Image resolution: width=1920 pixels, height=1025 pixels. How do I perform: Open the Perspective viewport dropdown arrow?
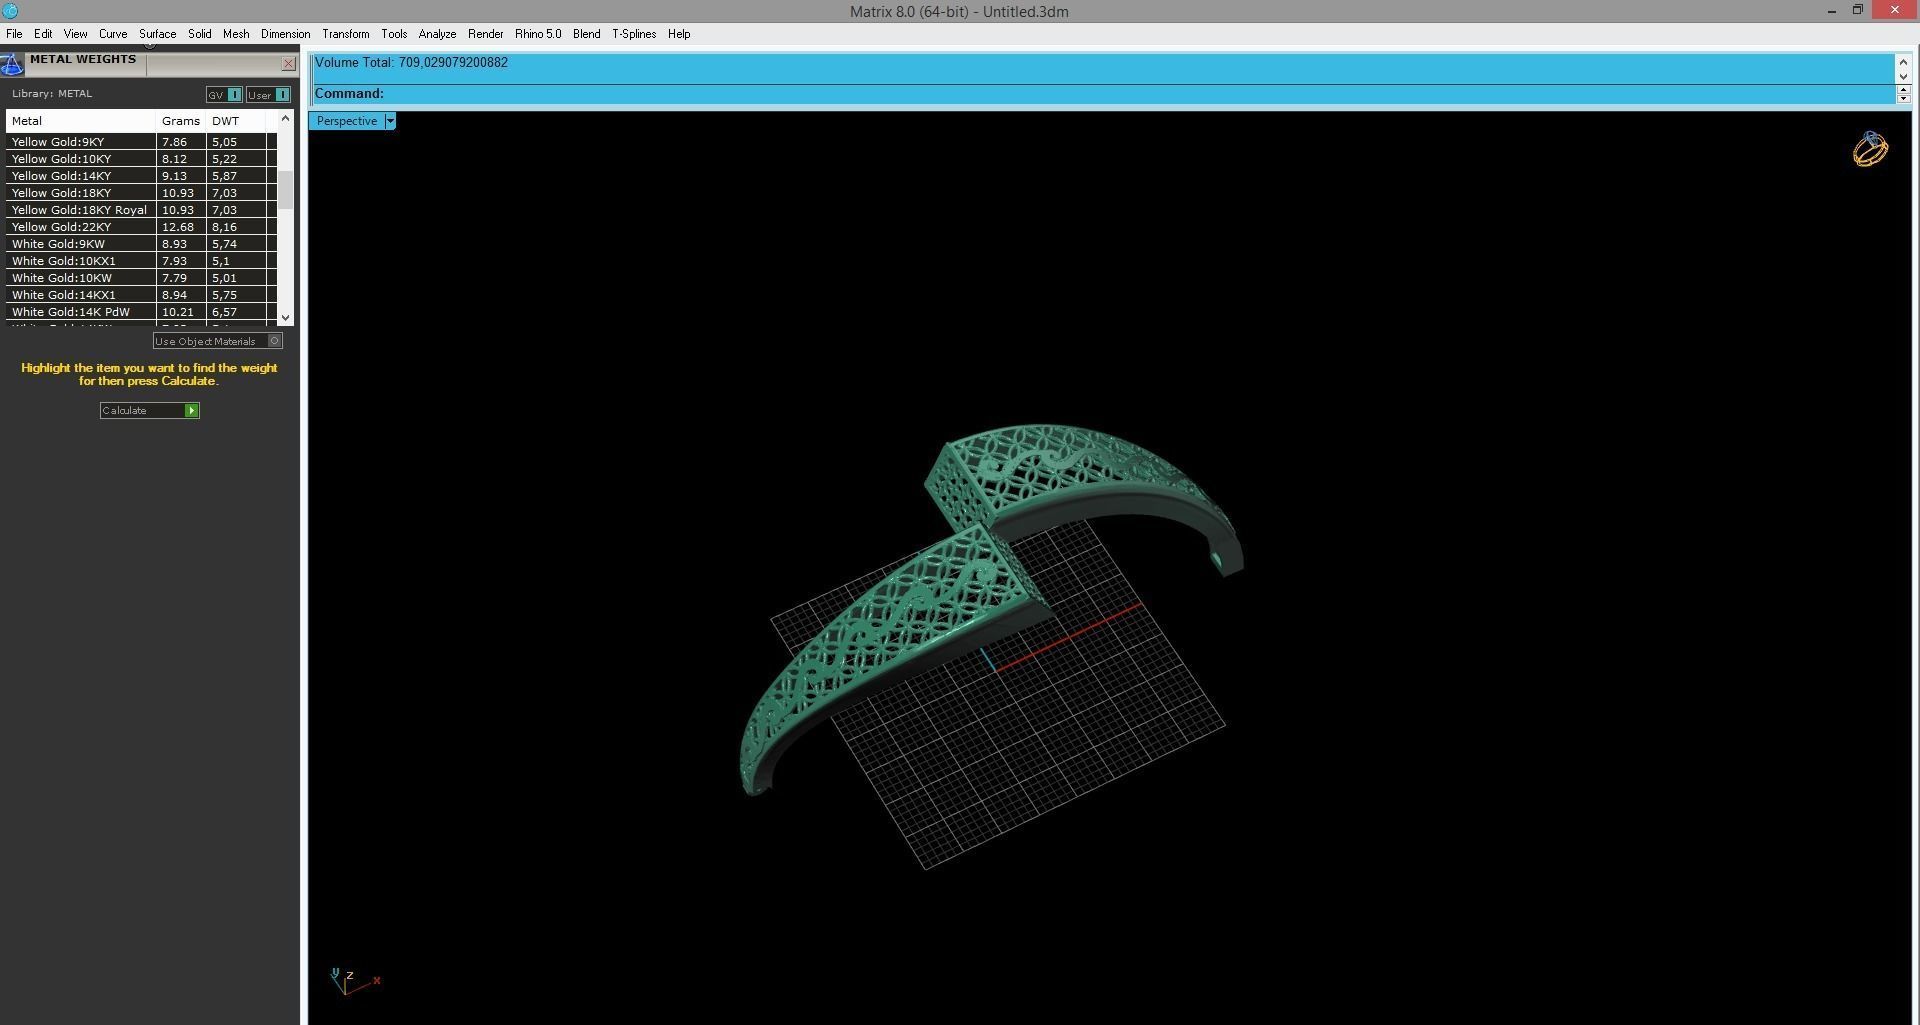point(390,121)
